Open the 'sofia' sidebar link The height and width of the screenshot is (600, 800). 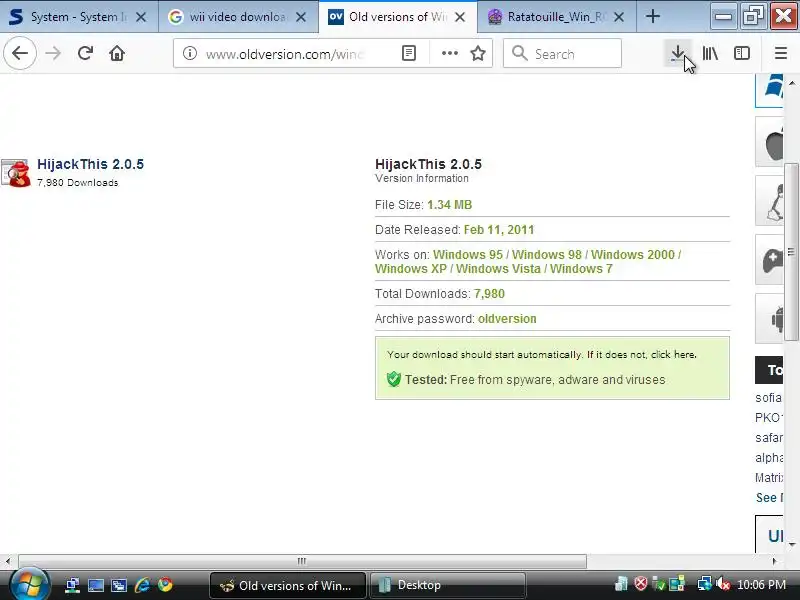pos(768,398)
